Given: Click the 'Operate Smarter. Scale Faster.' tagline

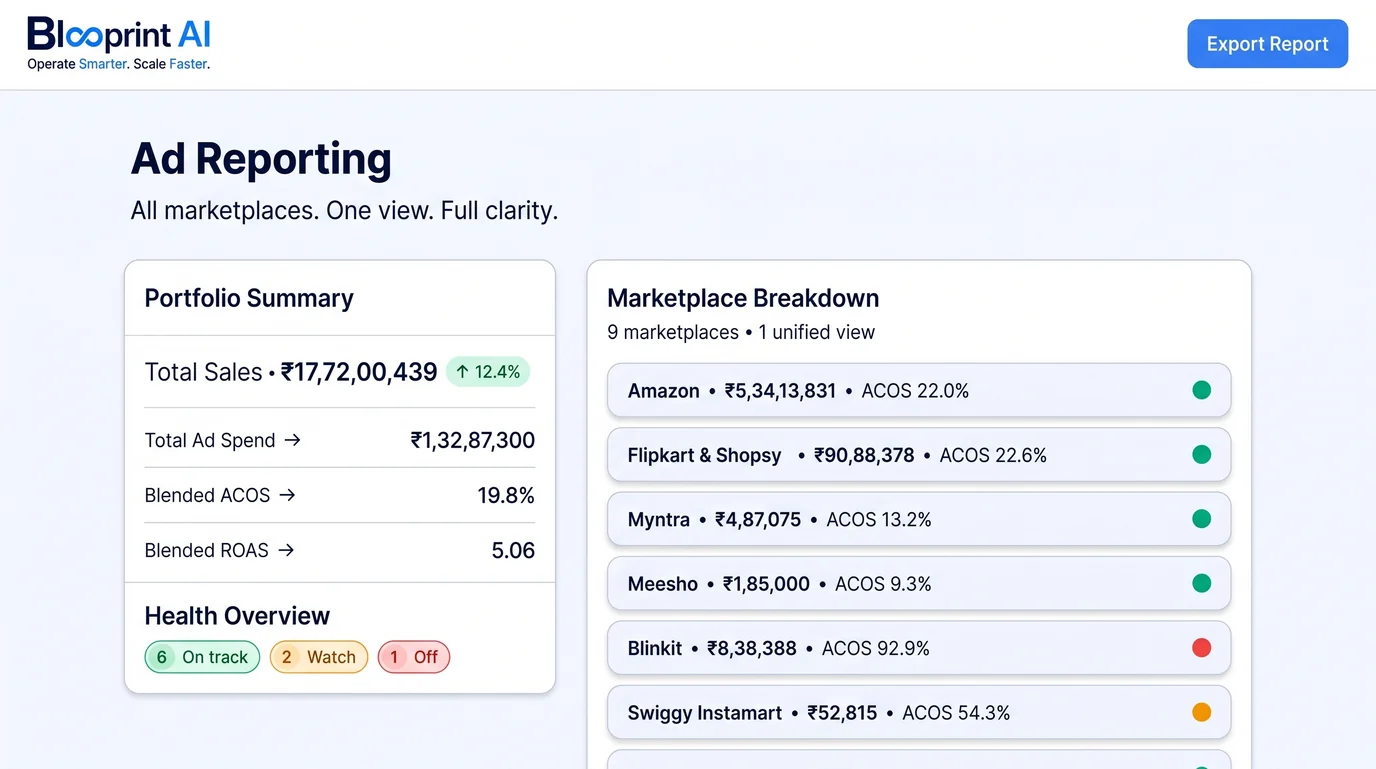Looking at the screenshot, I should pyautogui.click(x=119, y=64).
